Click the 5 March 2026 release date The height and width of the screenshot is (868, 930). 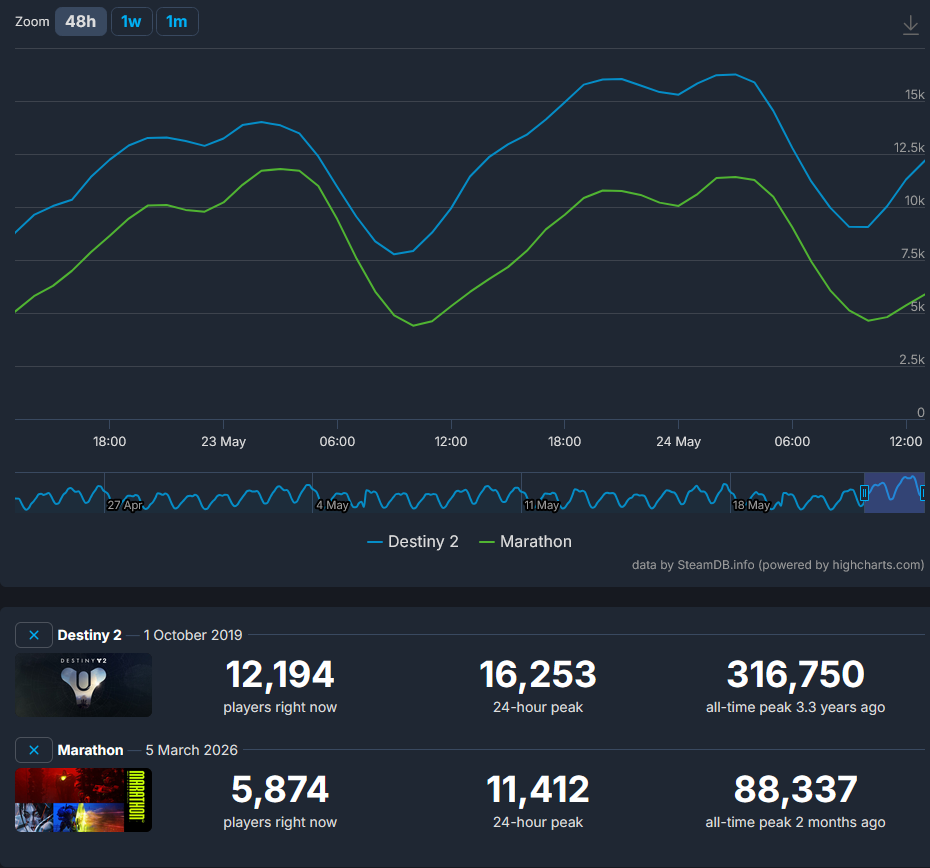click(x=192, y=750)
